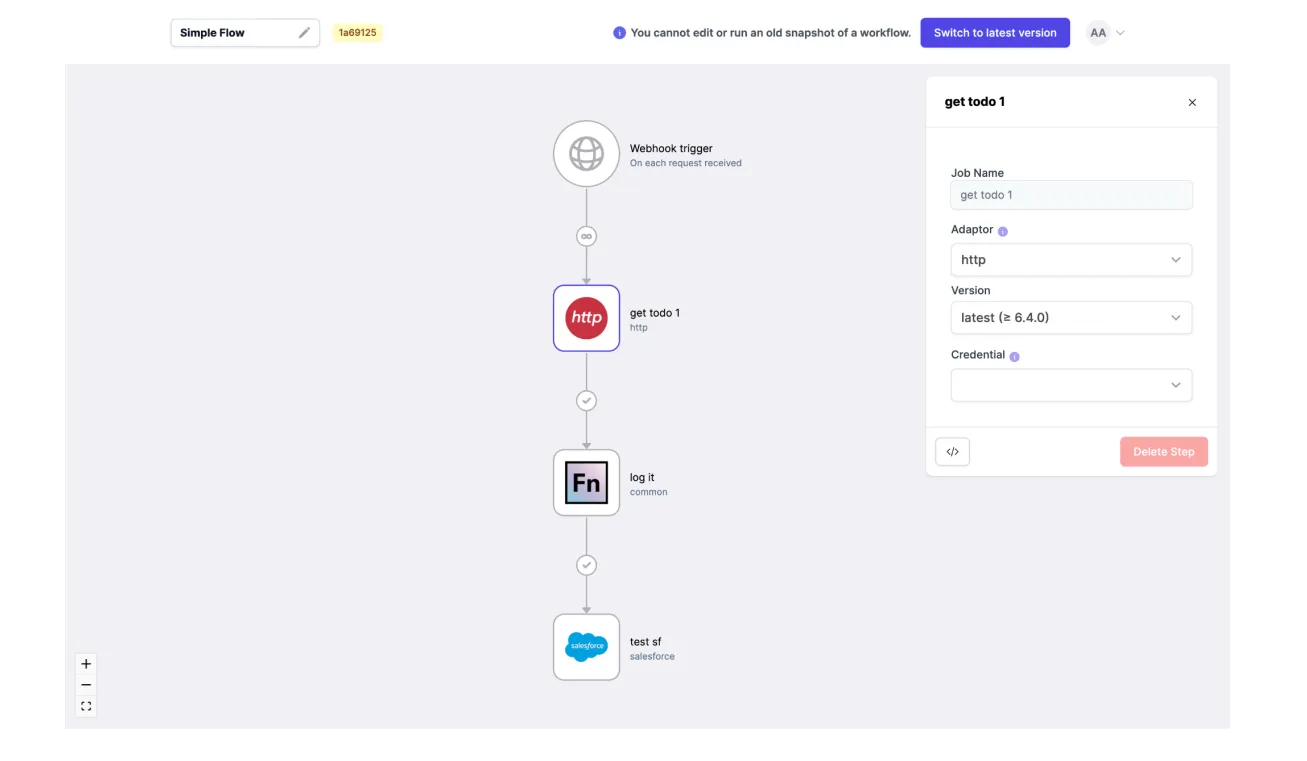Click the 'get todo 1' node label on canvas
This screenshot has width=1307, height=761.
[655, 313]
